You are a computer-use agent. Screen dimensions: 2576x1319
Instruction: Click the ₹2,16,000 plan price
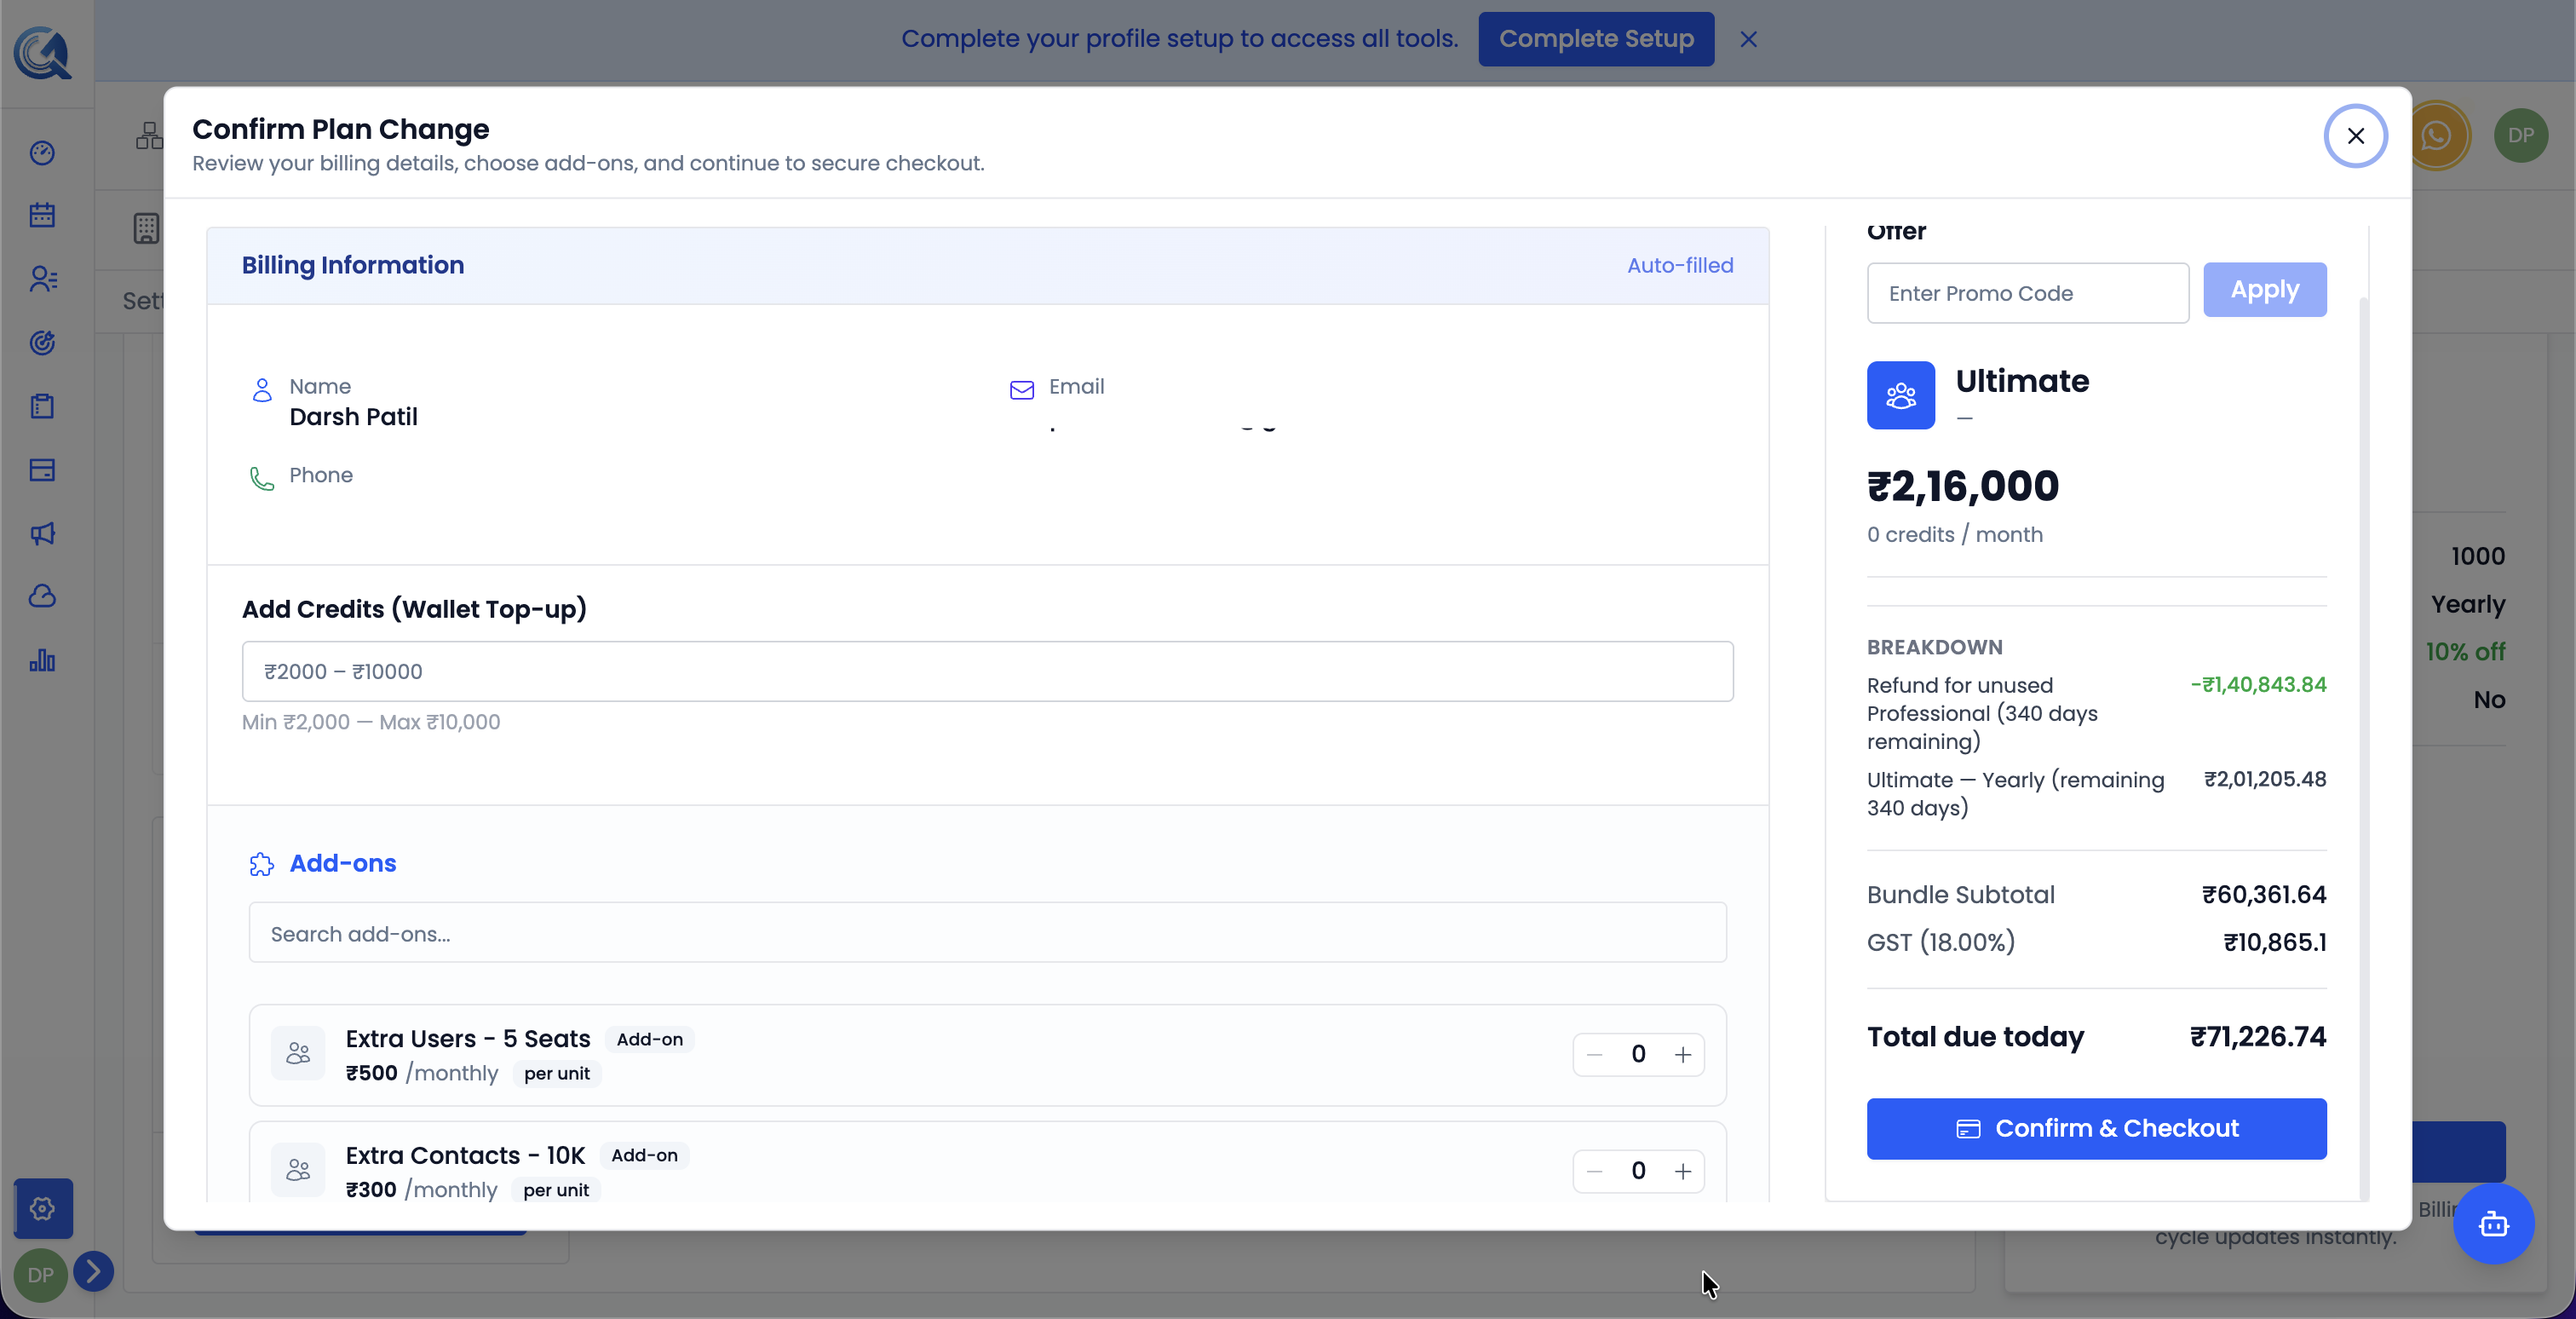1963,487
